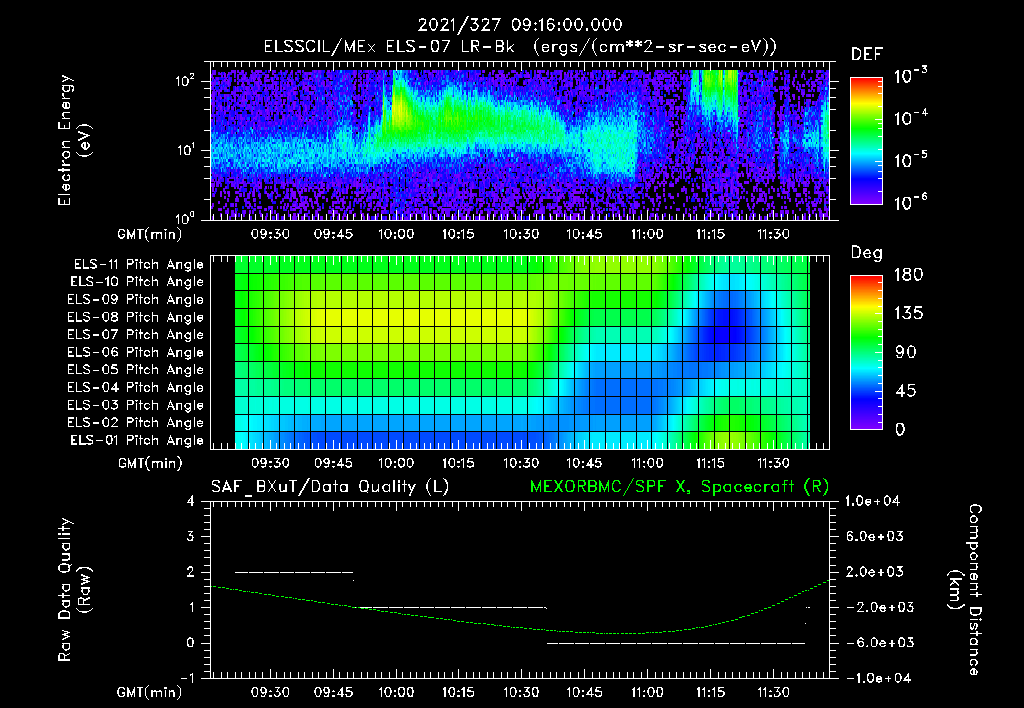Image resolution: width=1024 pixels, height=708 pixels.
Task: Click the data quality level 2 line segment
Action: tap(294, 572)
